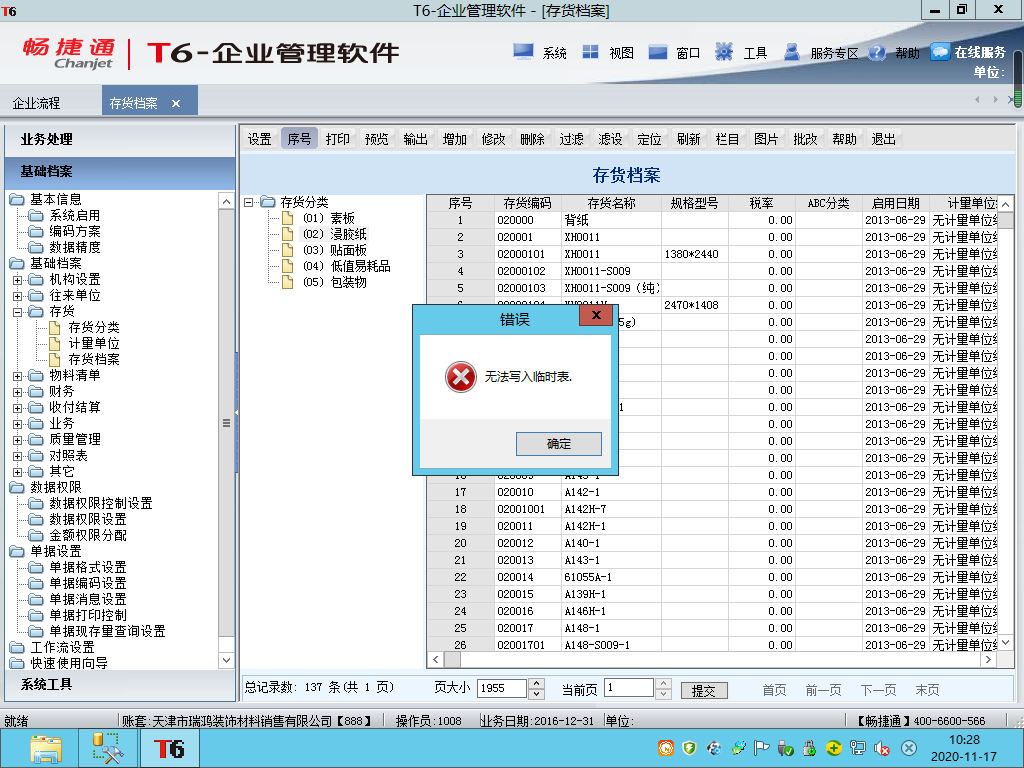Click the 设置 toolbar button
The image size is (1024, 768).
[x=259, y=139]
